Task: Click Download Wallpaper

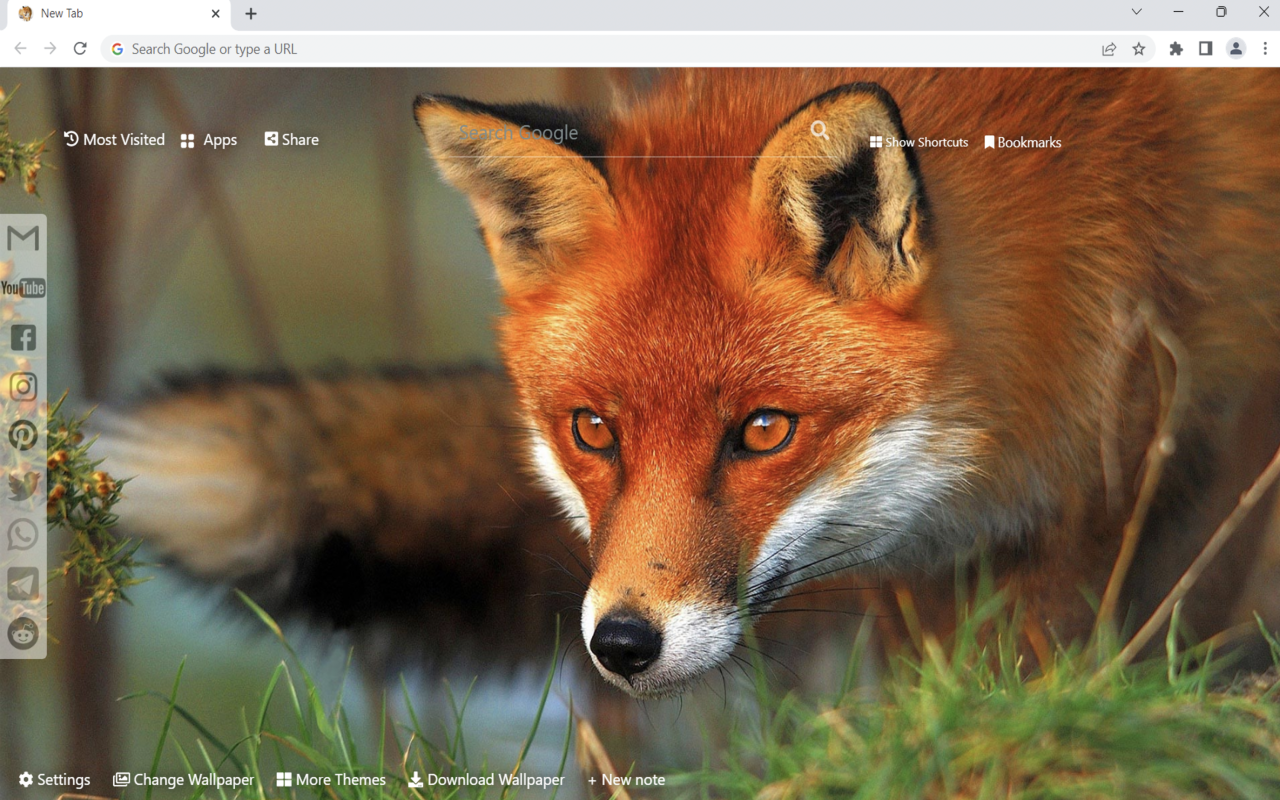Action: (486, 780)
